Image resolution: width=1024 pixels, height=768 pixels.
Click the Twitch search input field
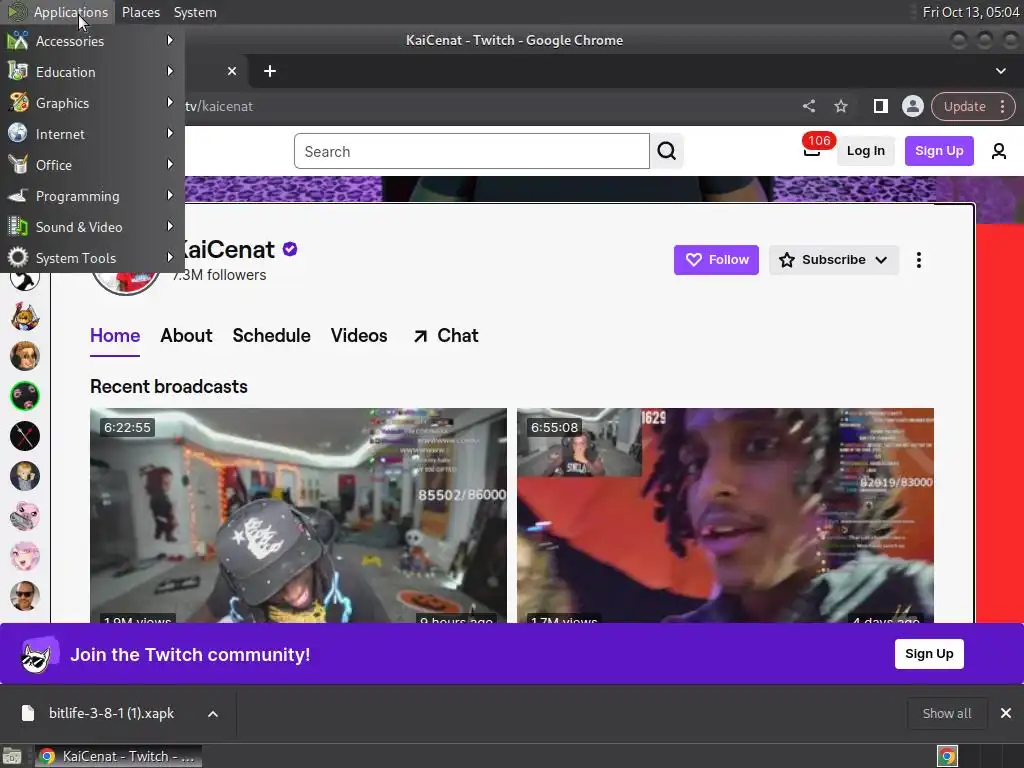[x=472, y=151]
